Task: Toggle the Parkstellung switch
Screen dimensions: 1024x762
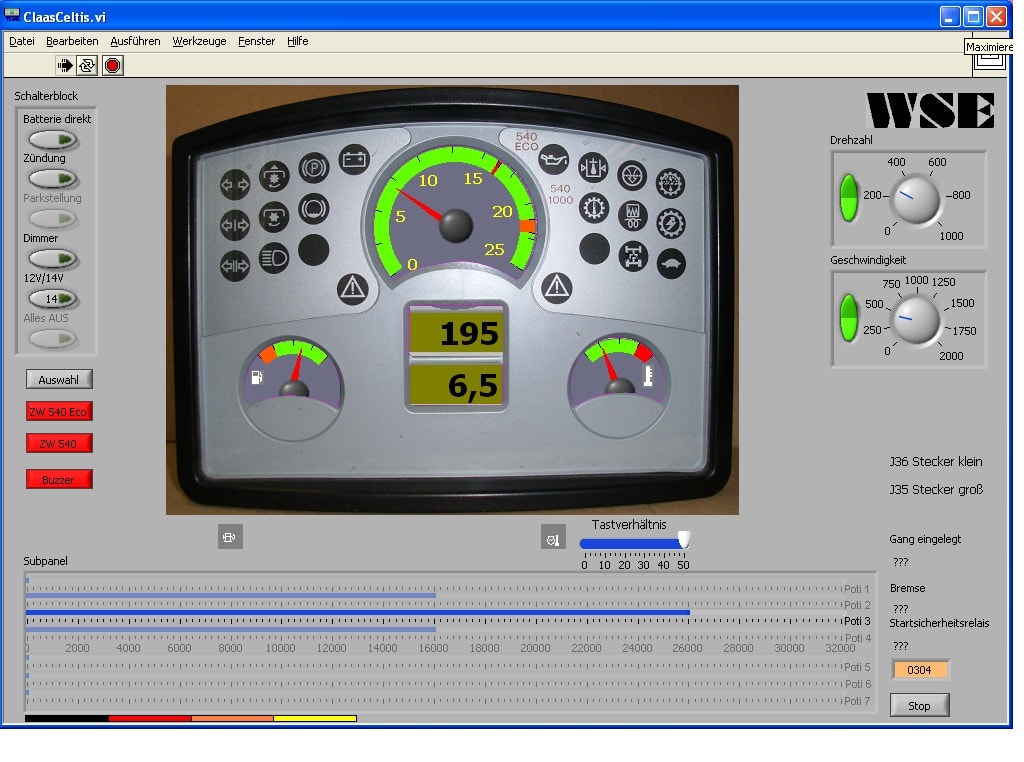Action: (53, 218)
